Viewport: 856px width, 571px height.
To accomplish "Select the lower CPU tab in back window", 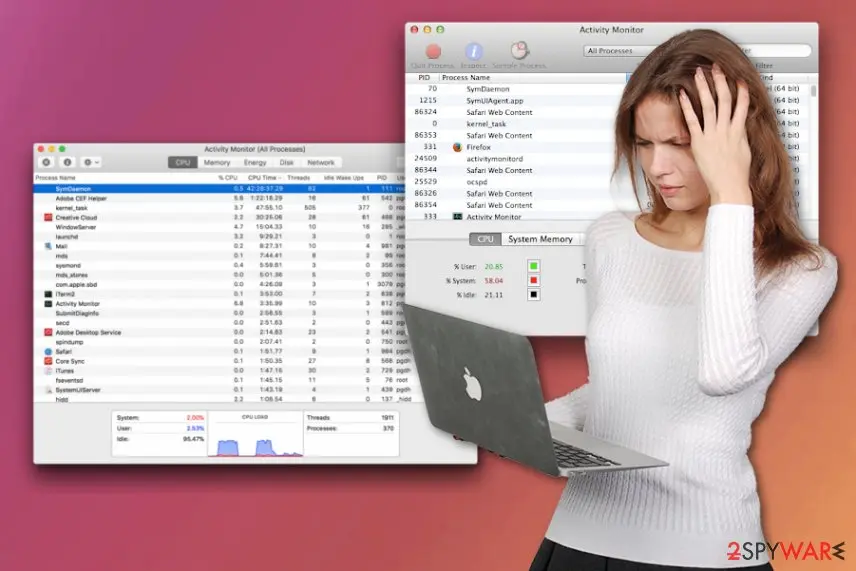I will point(485,239).
